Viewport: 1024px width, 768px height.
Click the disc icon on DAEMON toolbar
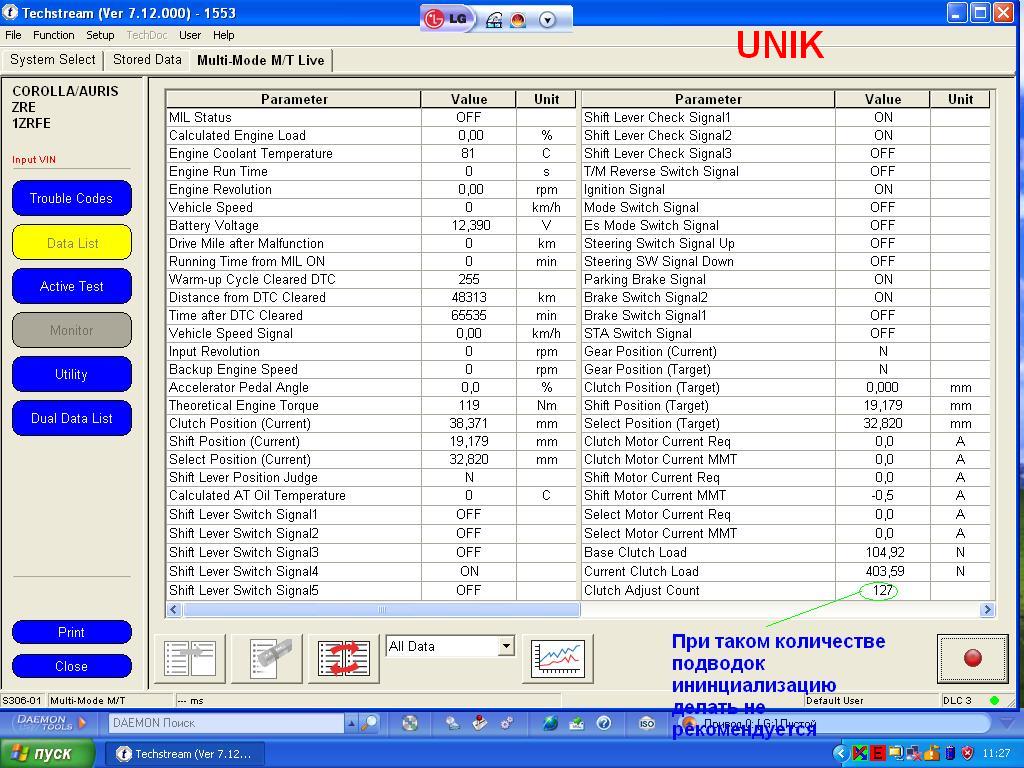point(410,723)
